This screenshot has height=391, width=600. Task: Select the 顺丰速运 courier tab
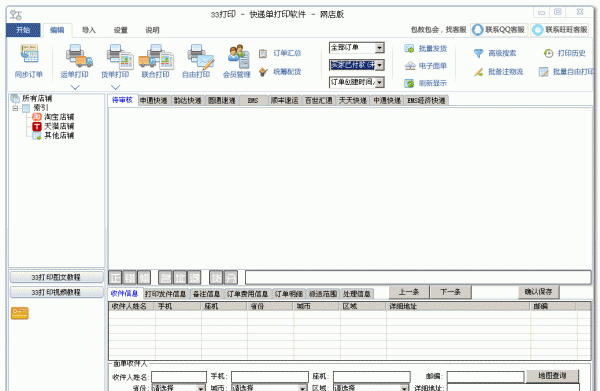tap(284, 100)
